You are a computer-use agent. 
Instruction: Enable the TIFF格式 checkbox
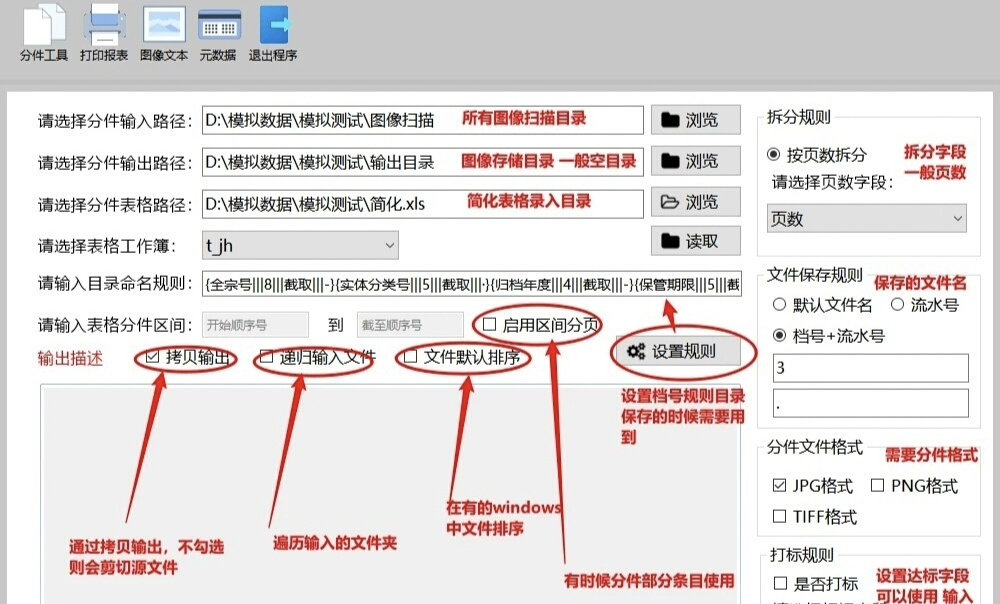tap(779, 516)
